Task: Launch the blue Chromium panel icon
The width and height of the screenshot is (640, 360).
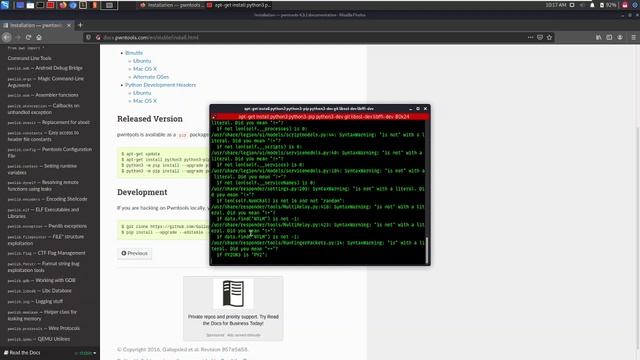Action: click(x=73, y=5)
